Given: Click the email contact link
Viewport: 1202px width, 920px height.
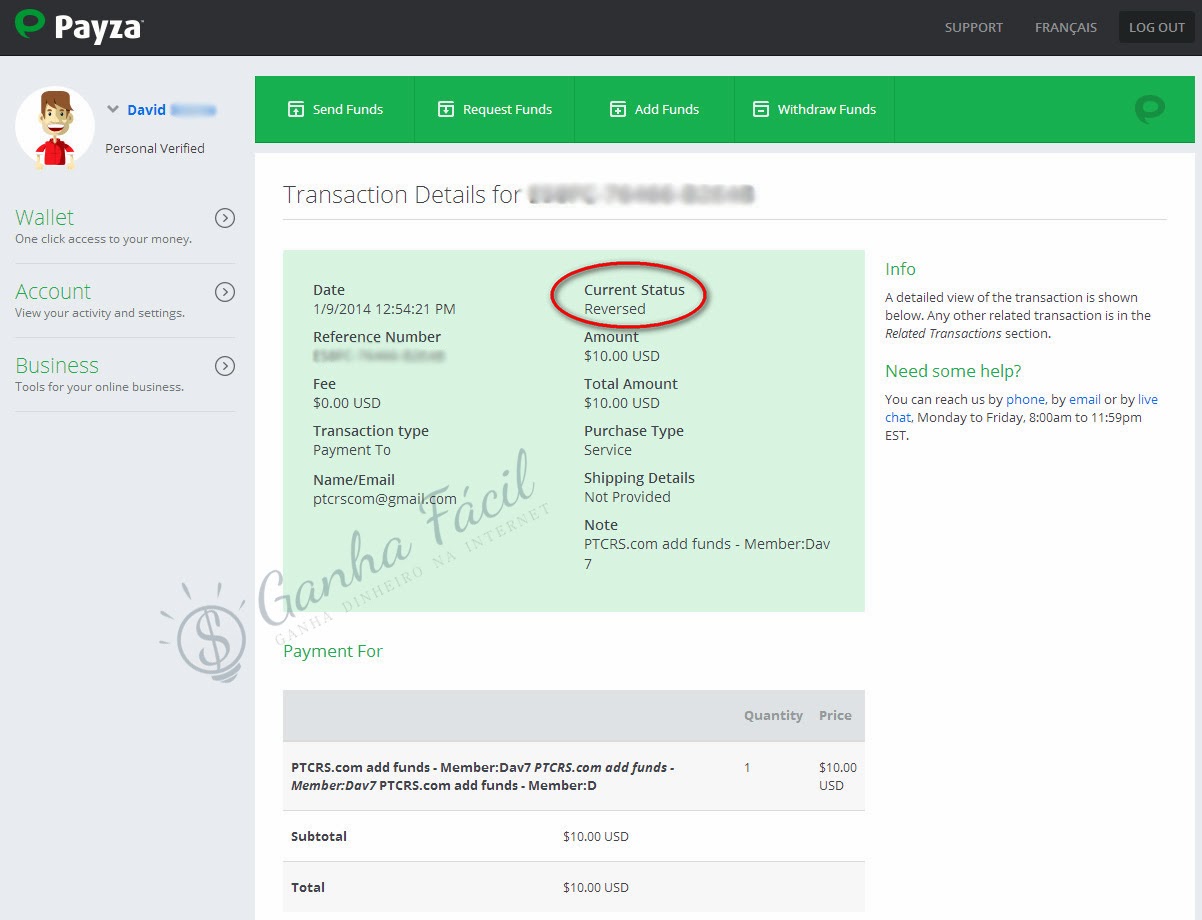Looking at the screenshot, I should (1085, 399).
